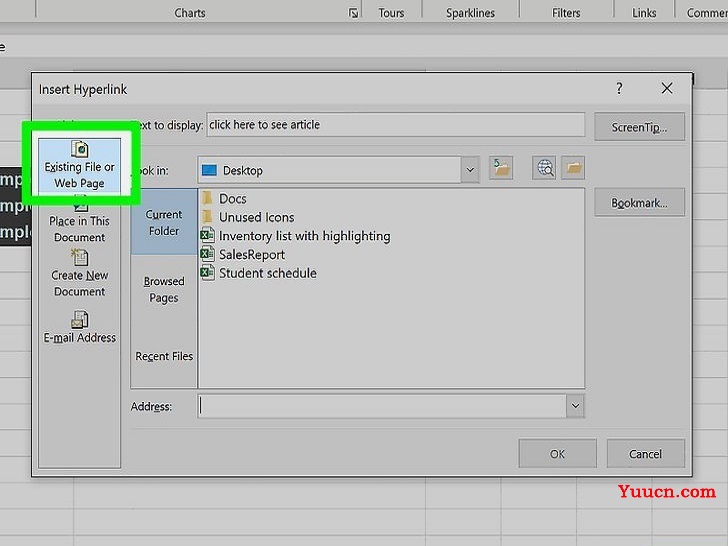Click Tours group label in Excel ribbon
Image resolution: width=728 pixels, height=546 pixels.
[x=391, y=13]
